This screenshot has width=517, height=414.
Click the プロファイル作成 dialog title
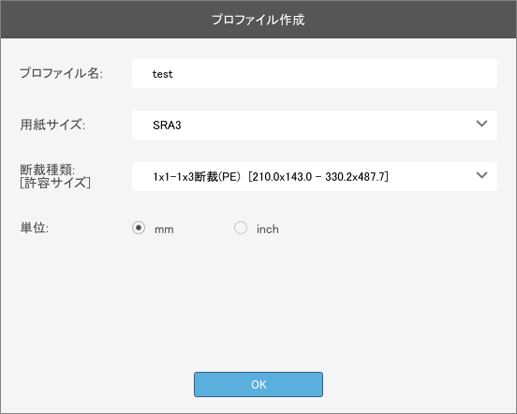pyautogui.click(x=258, y=20)
